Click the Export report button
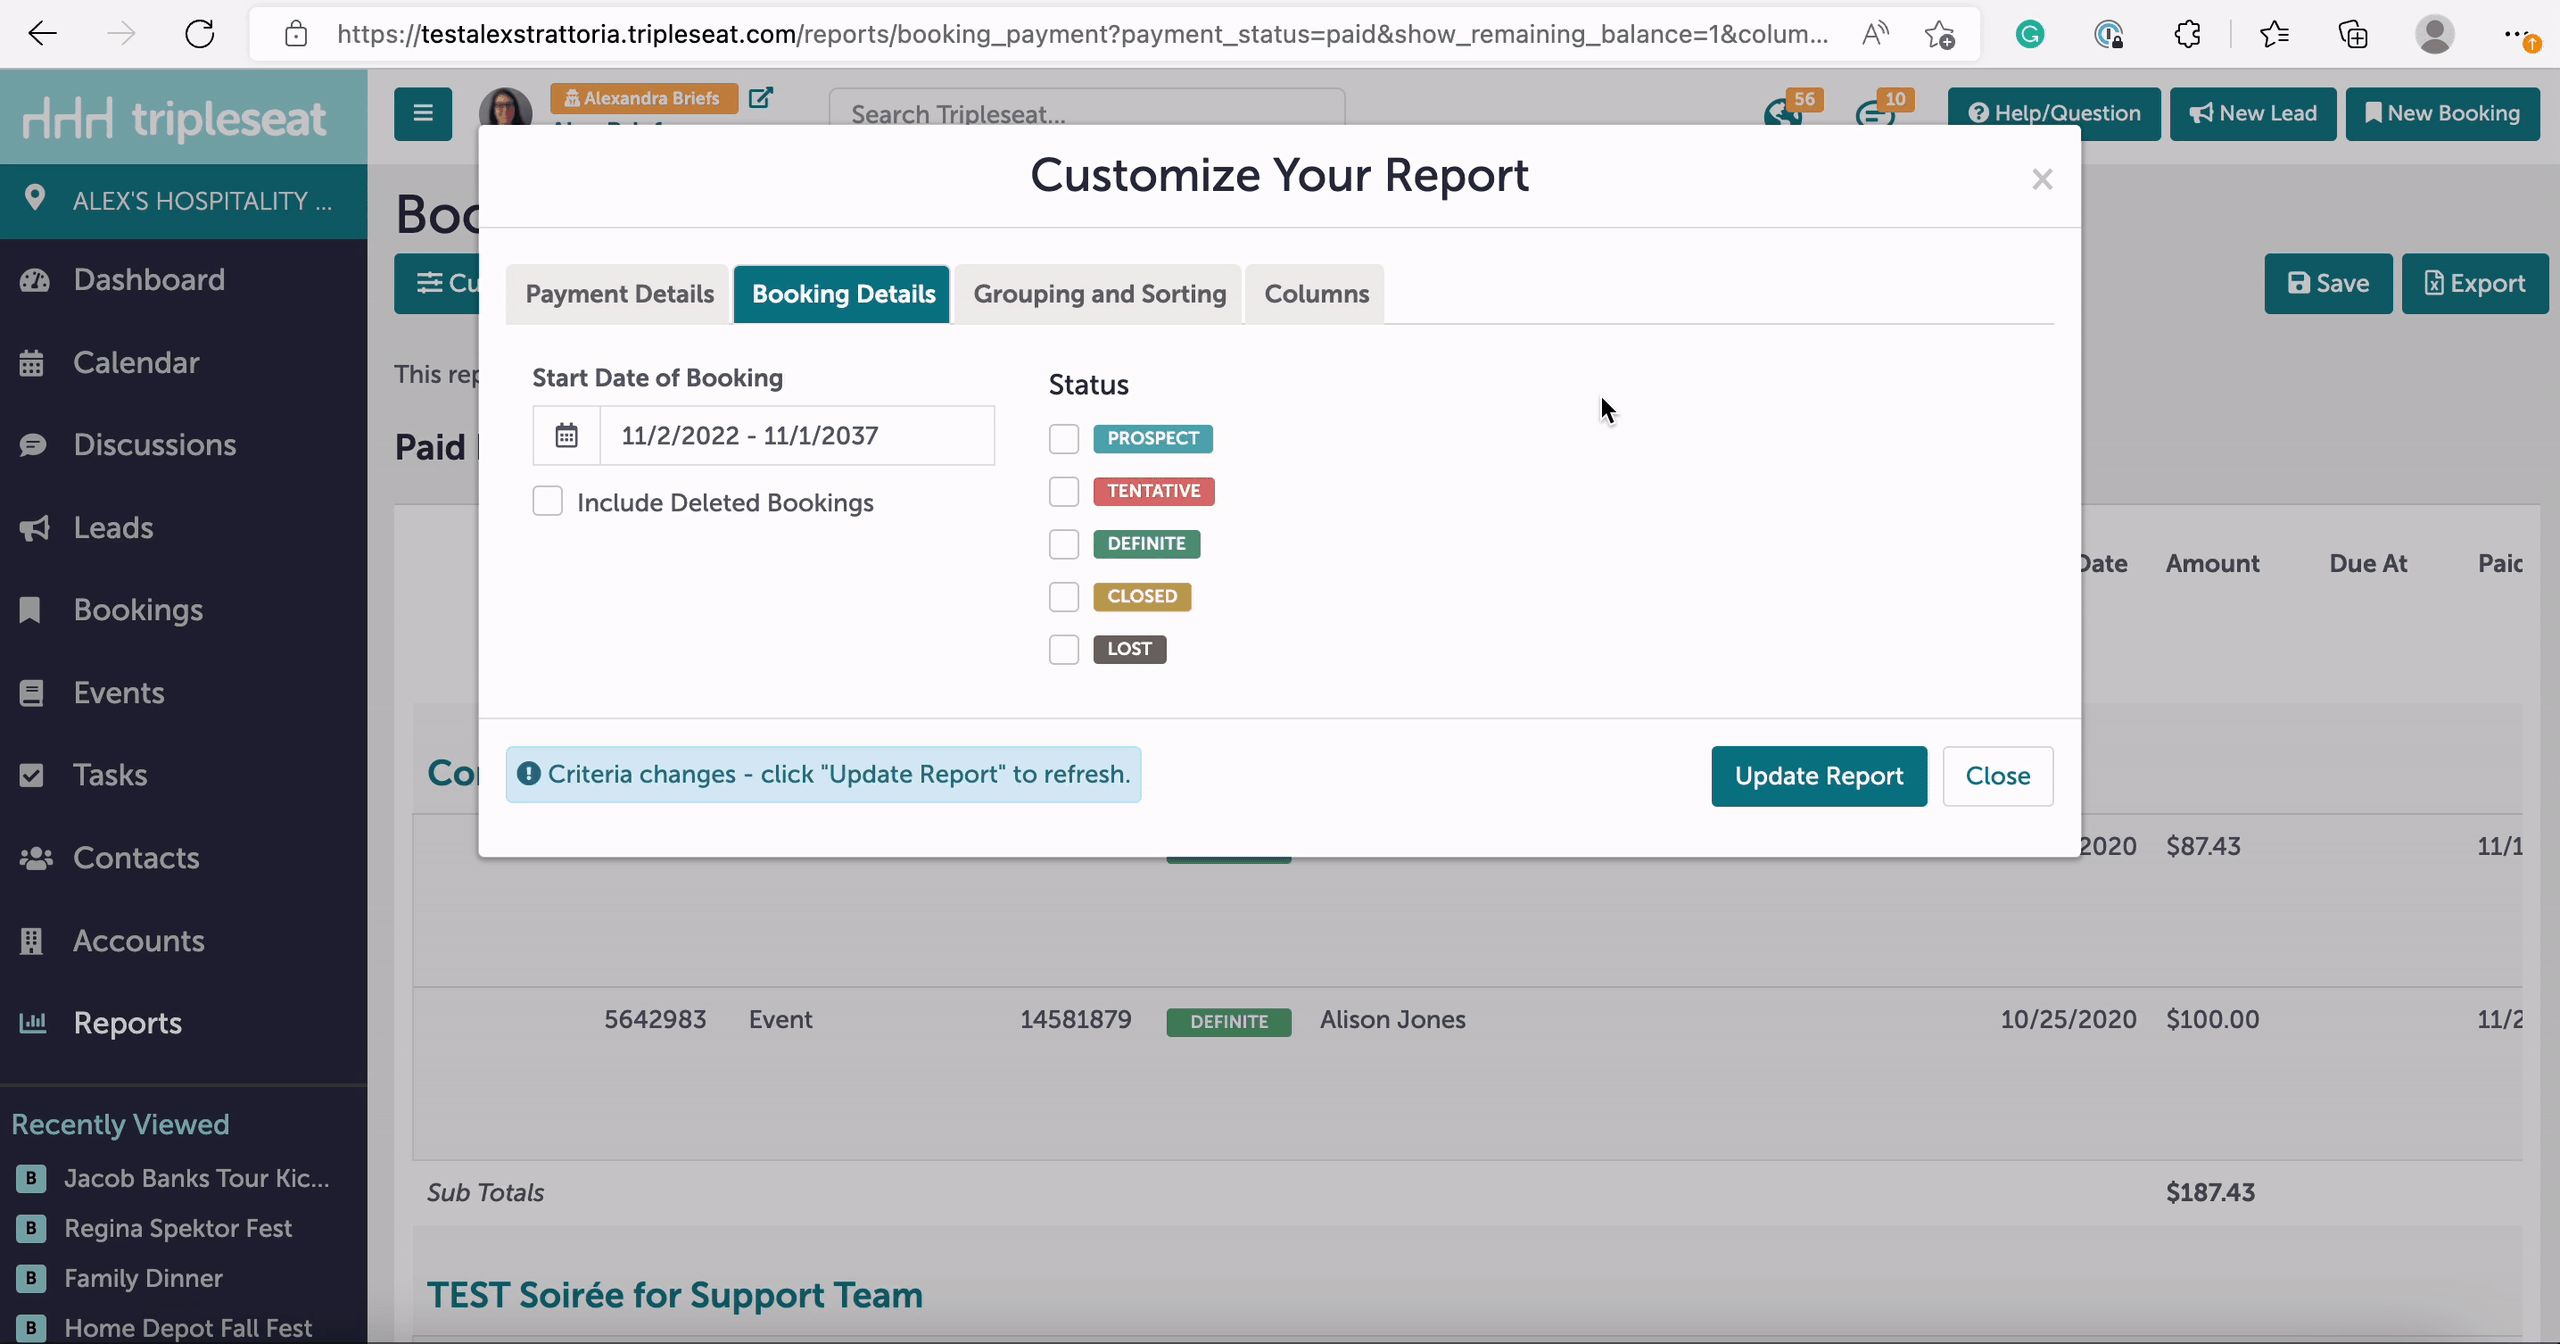This screenshot has height=1344, width=2560. 2475,284
